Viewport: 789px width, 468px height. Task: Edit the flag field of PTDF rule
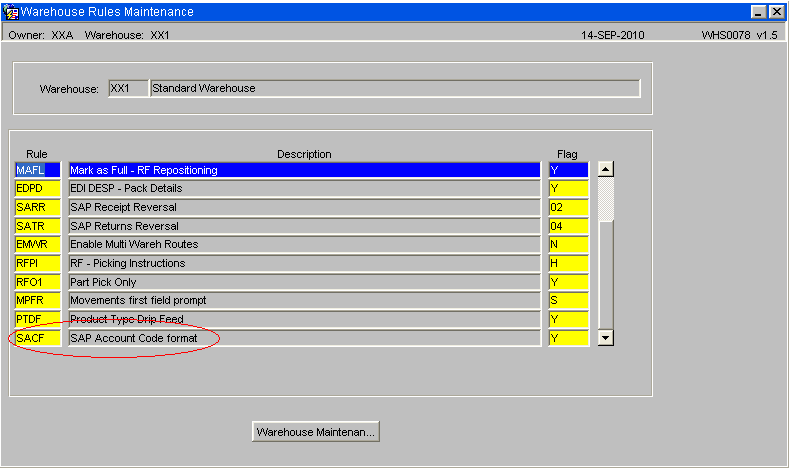[569, 319]
